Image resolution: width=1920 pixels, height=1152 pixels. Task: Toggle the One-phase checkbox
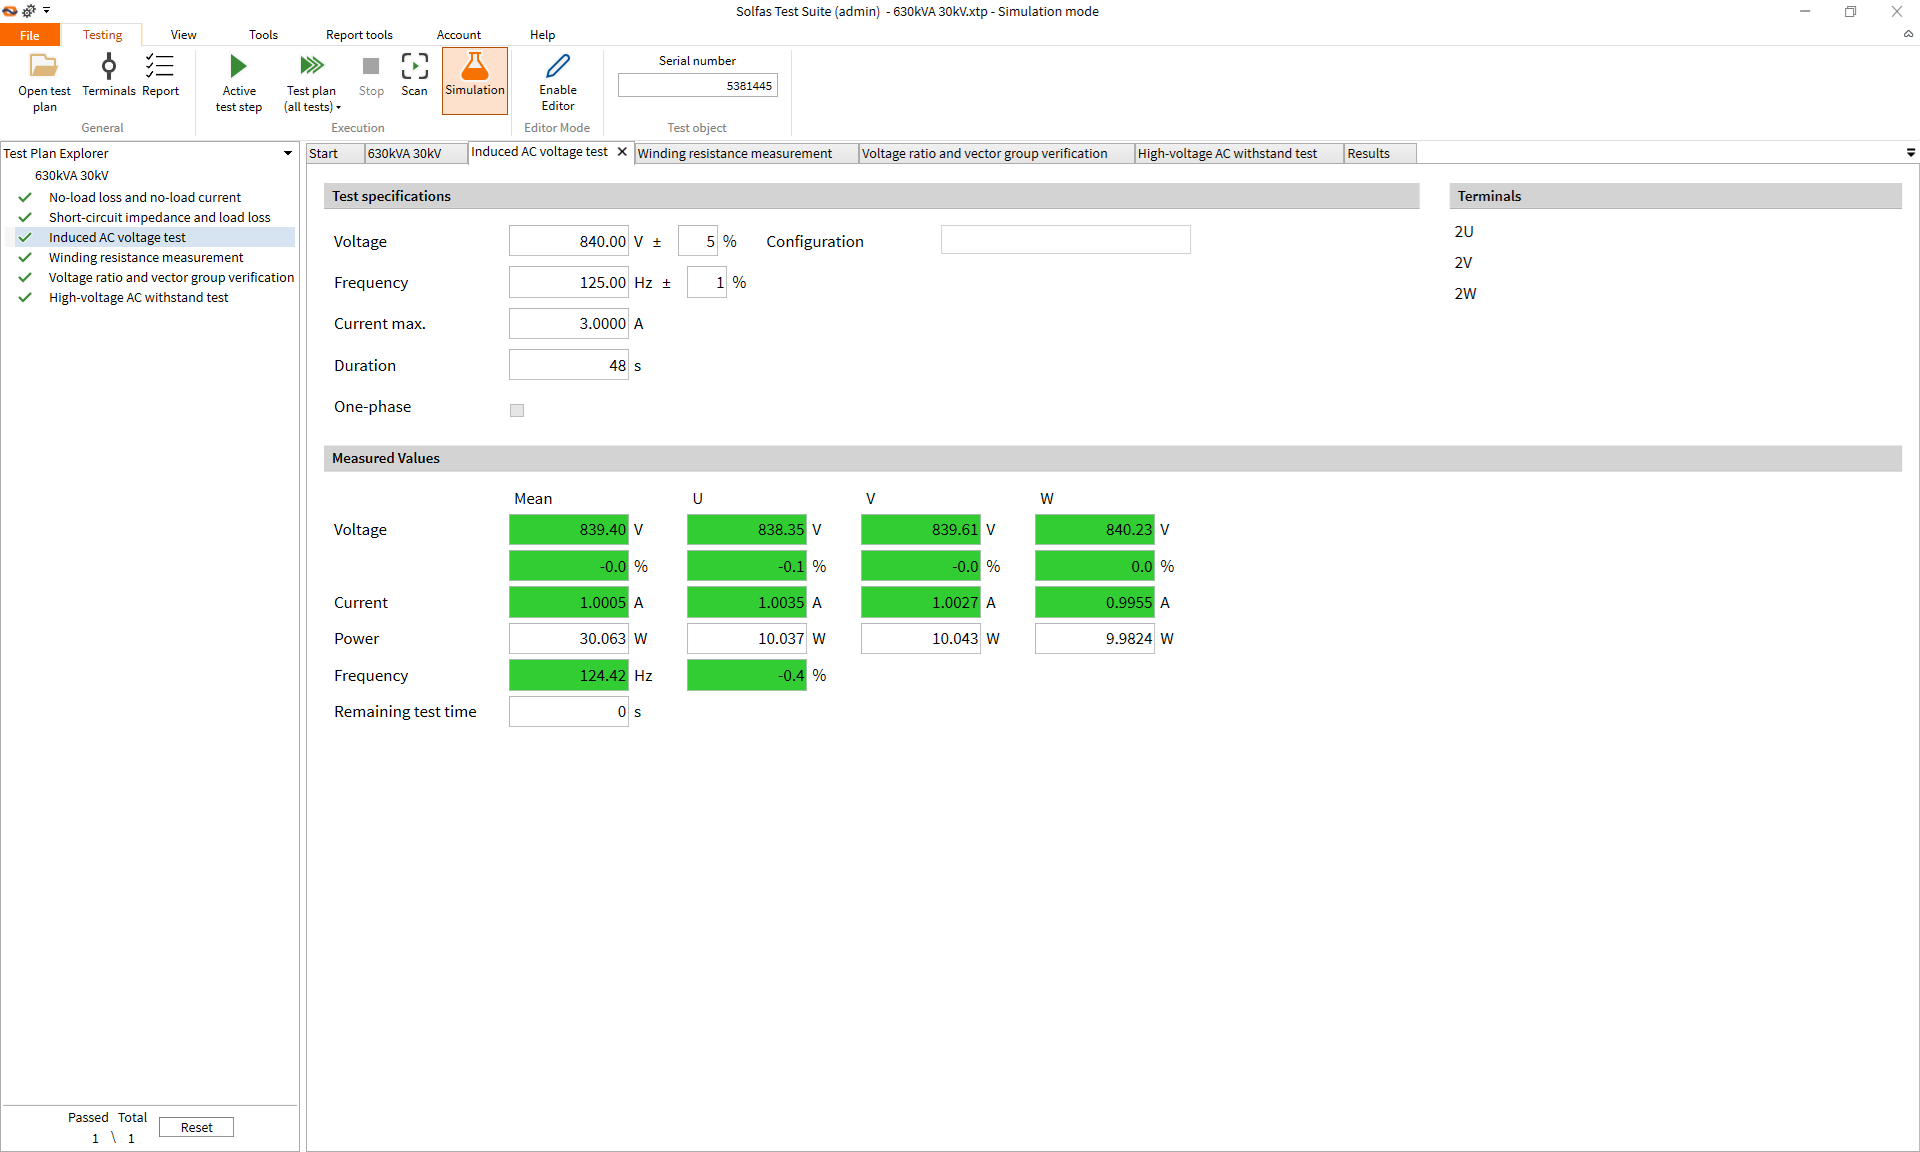(517, 410)
